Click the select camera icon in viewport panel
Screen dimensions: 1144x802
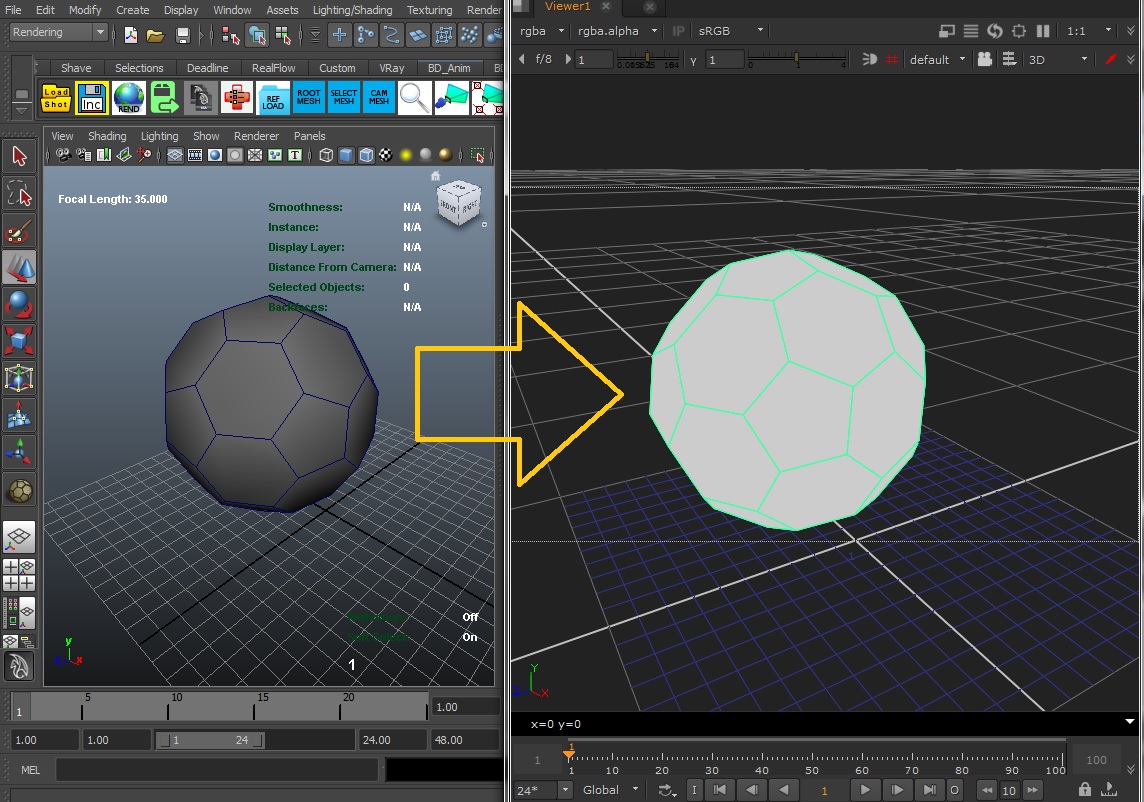coord(63,155)
